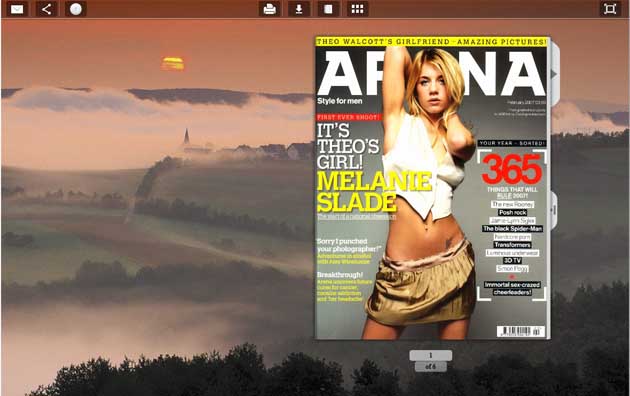Image resolution: width=630 pixels, height=396 pixels.
Task: Click the "Breakthrough!" cover heading
Action: click(340, 275)
